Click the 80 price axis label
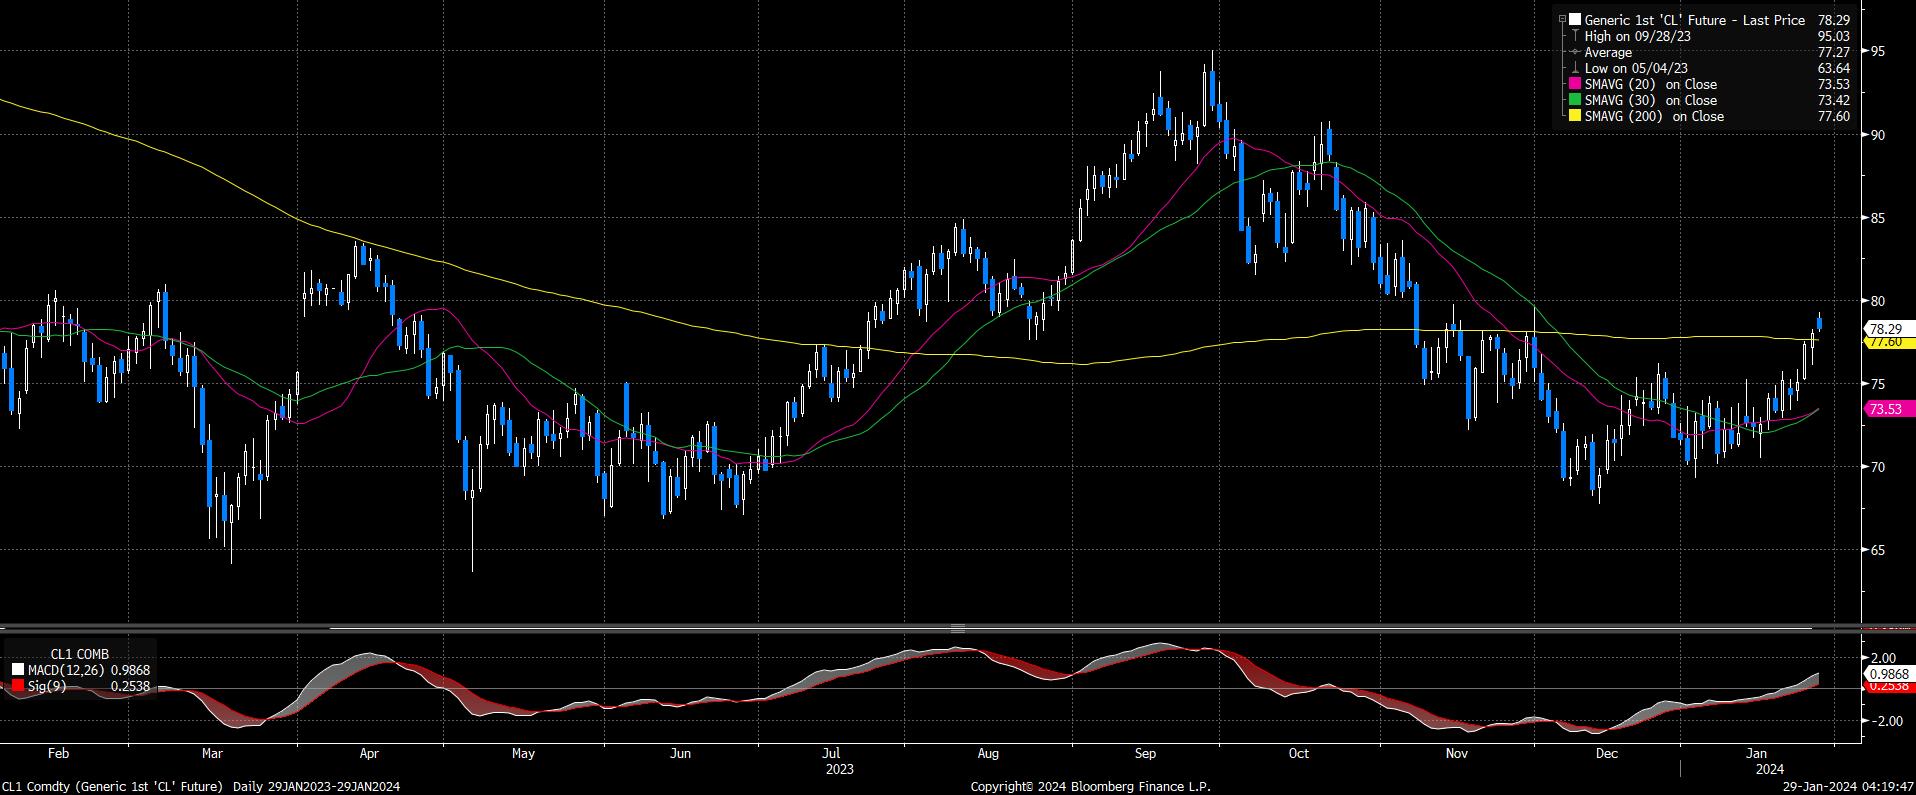This screenshot has height=795, width=1916. click(1878, 301)
